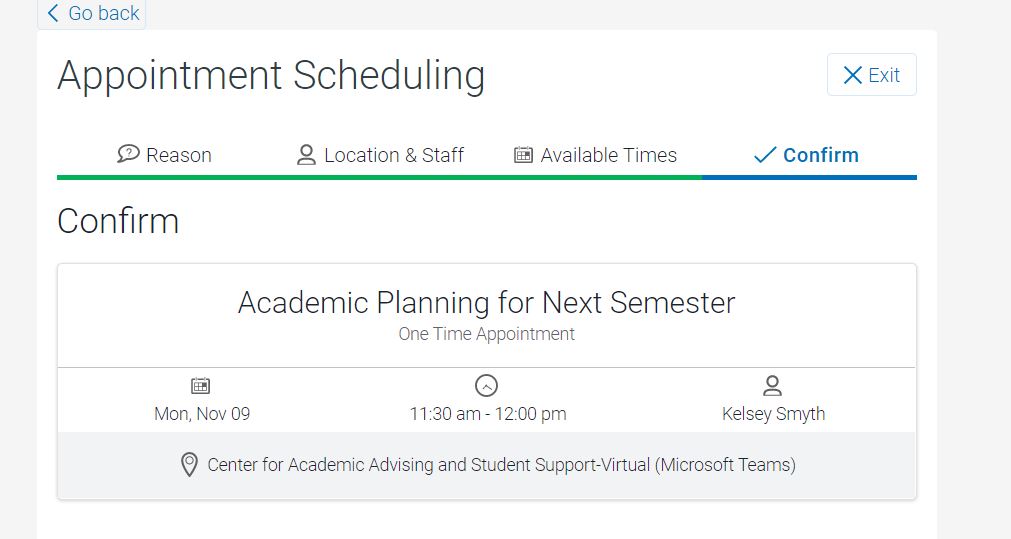Screen dimensions: 1011x539
Task: Click the calendar icon above Mon, Nov 09
Action: tap(201, 386)
